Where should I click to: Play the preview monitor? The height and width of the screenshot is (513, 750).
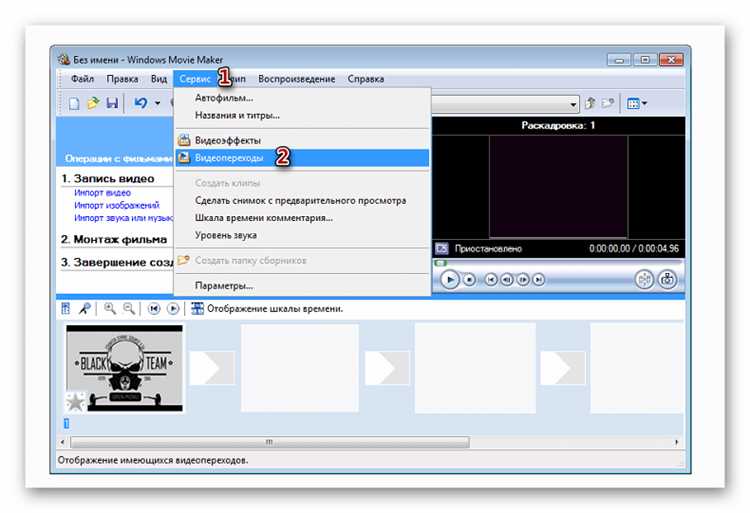click(450, 280)
